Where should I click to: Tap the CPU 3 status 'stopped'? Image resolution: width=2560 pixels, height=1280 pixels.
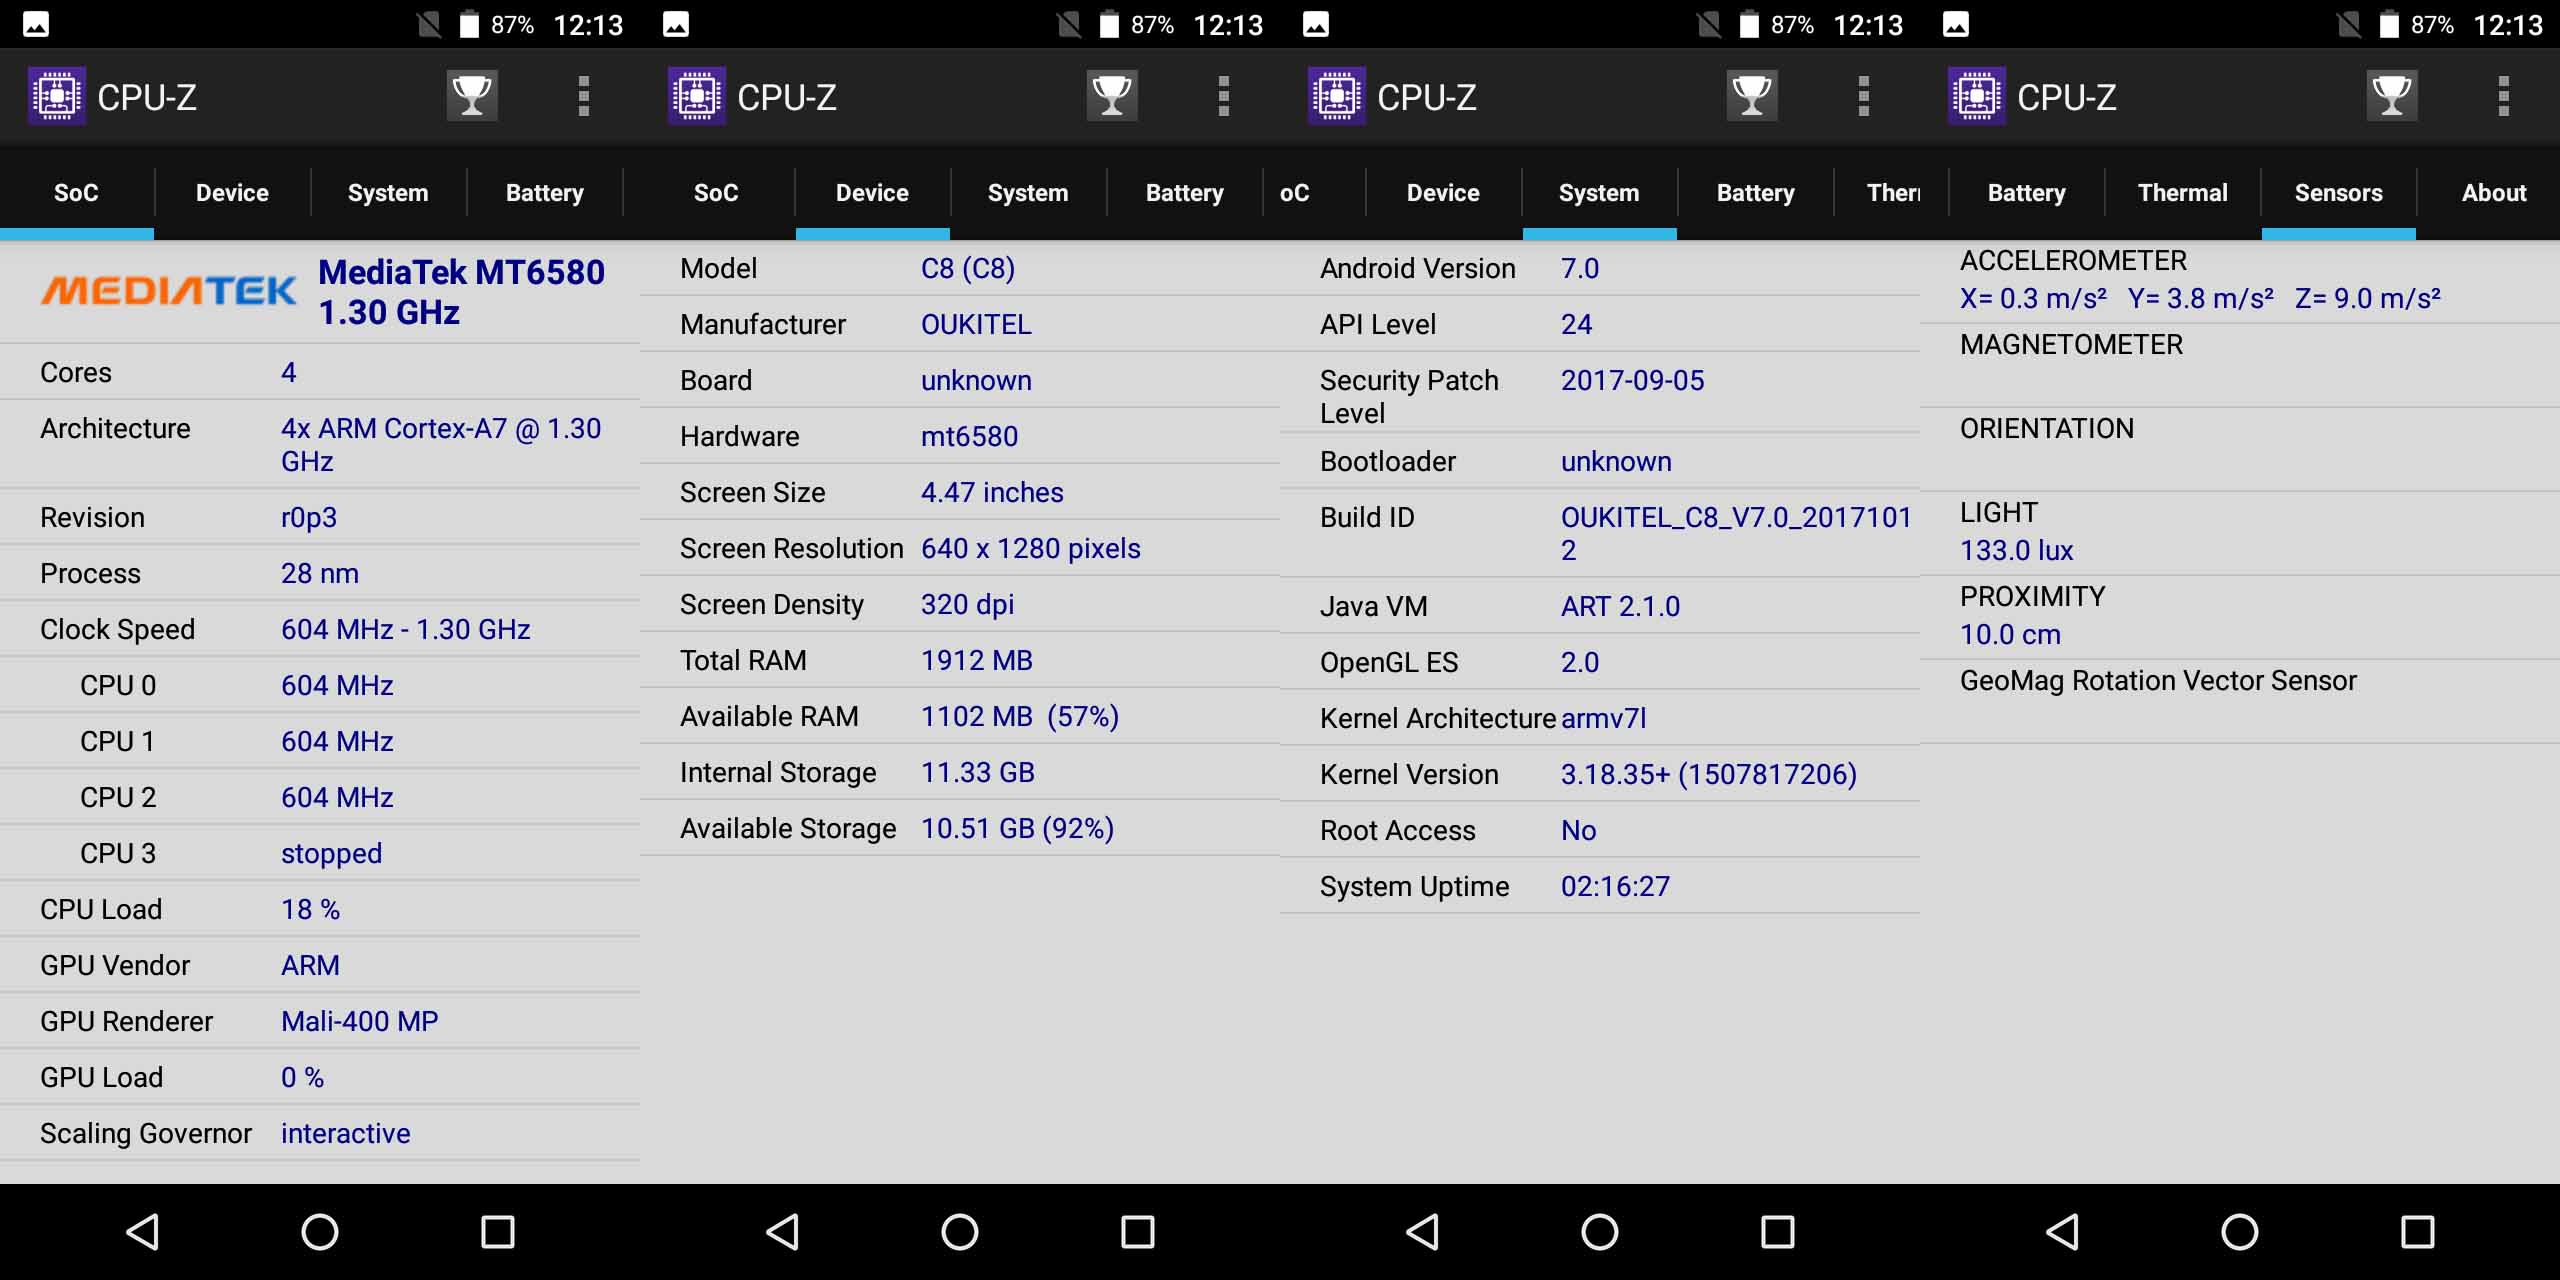[x=332, y=854]
